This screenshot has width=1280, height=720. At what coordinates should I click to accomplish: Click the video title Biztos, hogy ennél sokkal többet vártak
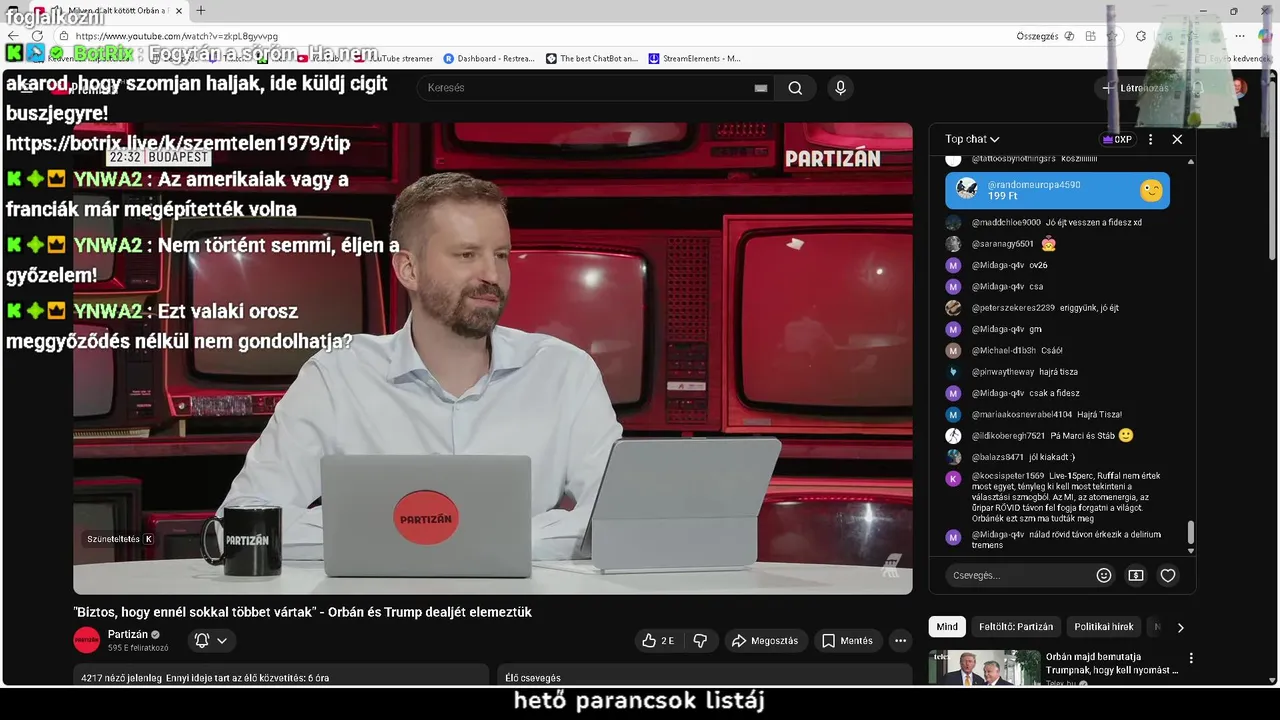pyautogui.click(x=302, y=612)
